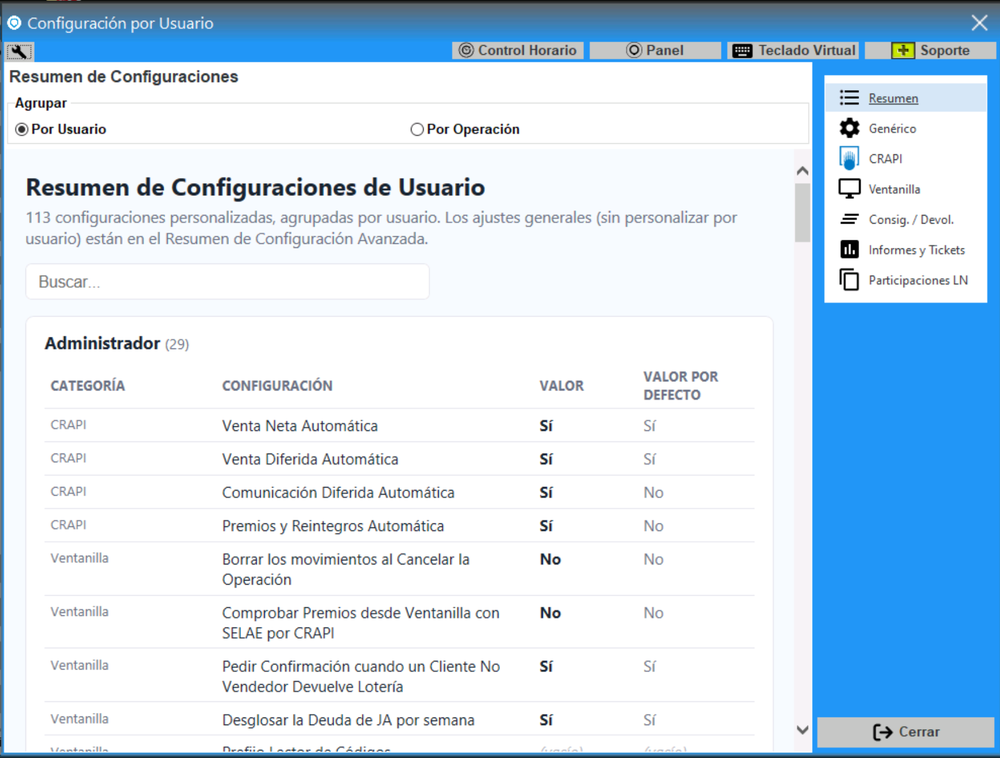Click the Ventanilla monitor icon

pyautogui.click(x=849, y=189)
